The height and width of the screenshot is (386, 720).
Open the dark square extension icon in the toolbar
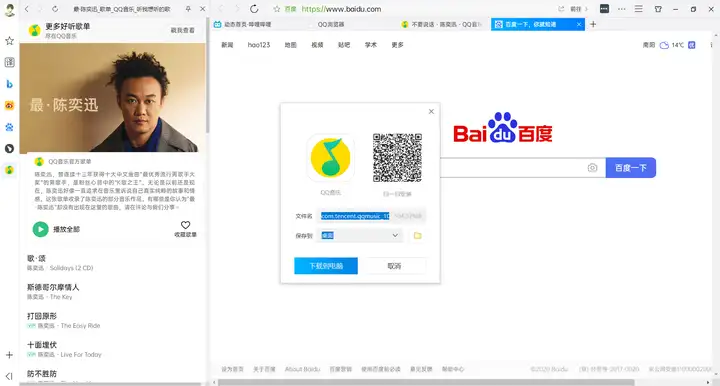pyautogui.click(x=604, y=9)
